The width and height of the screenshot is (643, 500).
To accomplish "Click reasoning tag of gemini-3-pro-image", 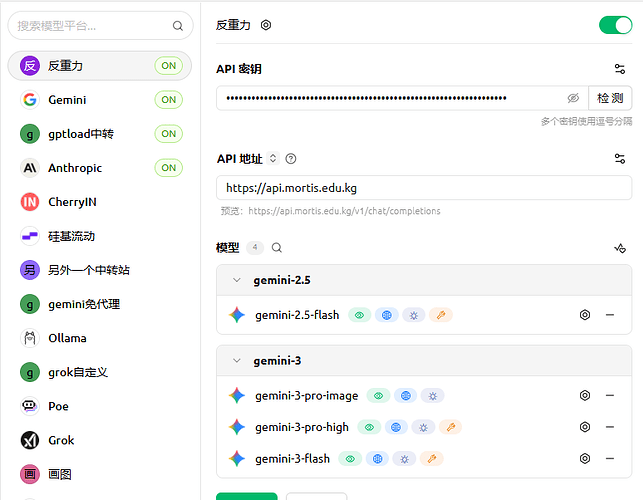I will pyautogui.click(x=433, y=396).
